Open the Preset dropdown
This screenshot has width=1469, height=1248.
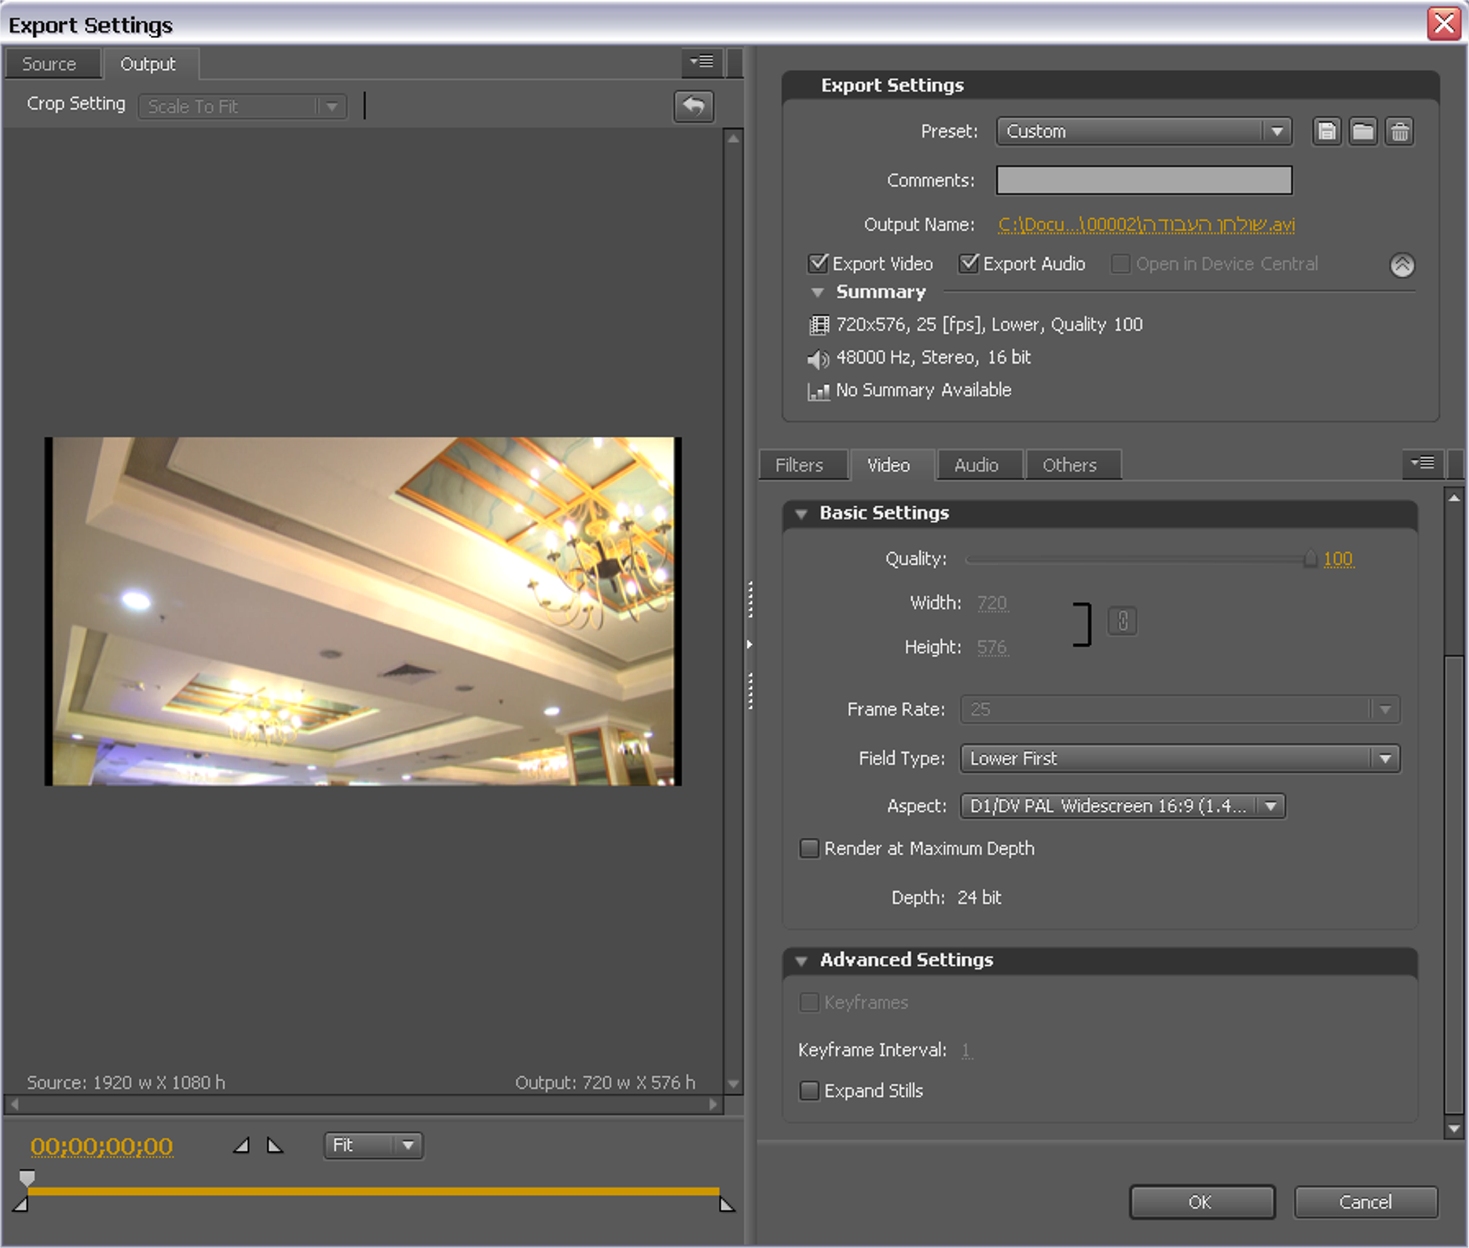point(1143,131)
